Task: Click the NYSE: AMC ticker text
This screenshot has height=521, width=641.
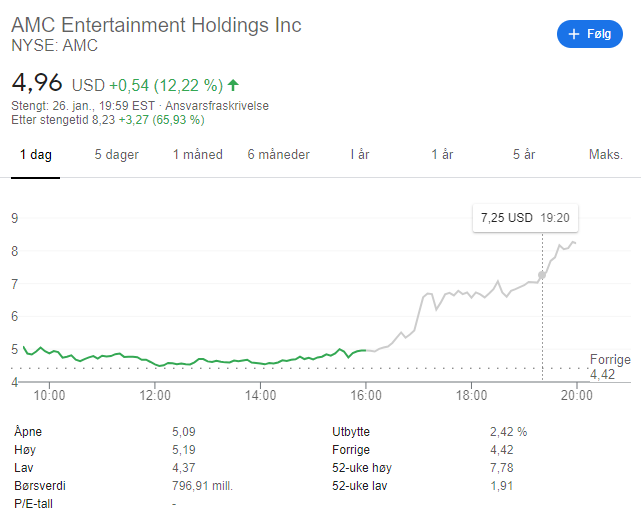Action: click(54, 45)
